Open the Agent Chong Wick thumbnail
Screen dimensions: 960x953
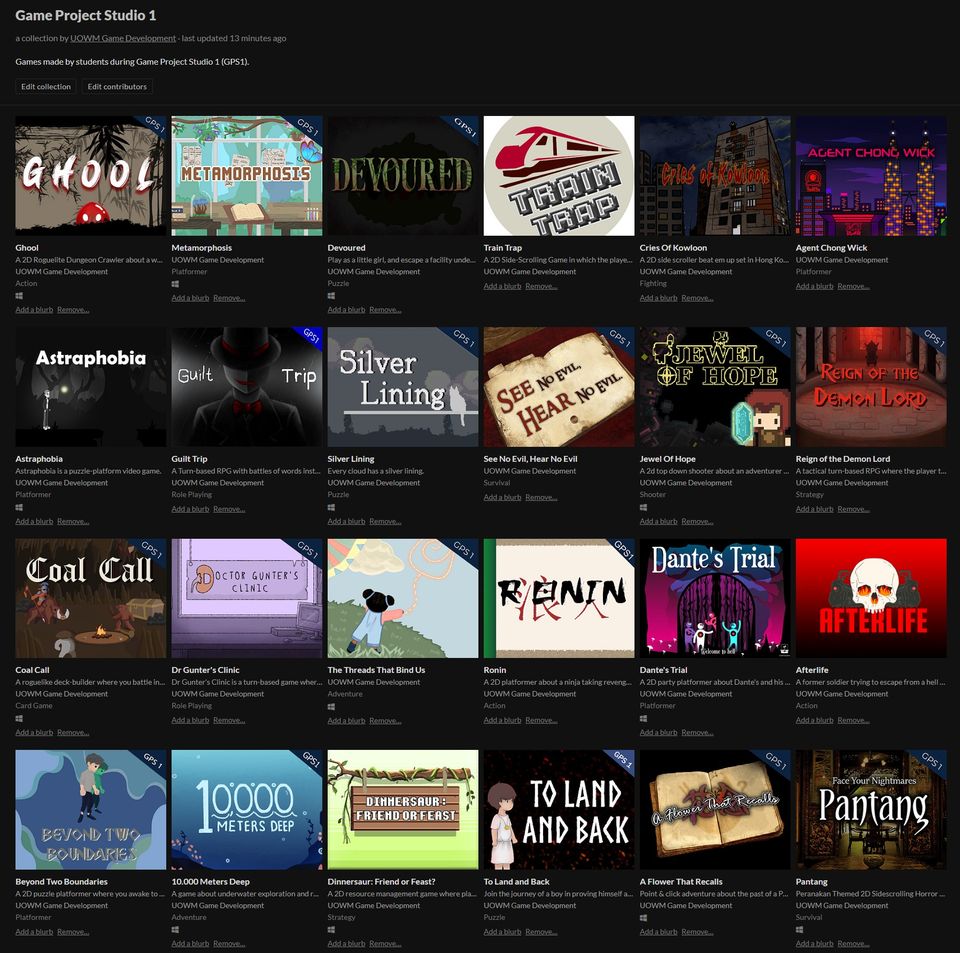coord(871,176)
